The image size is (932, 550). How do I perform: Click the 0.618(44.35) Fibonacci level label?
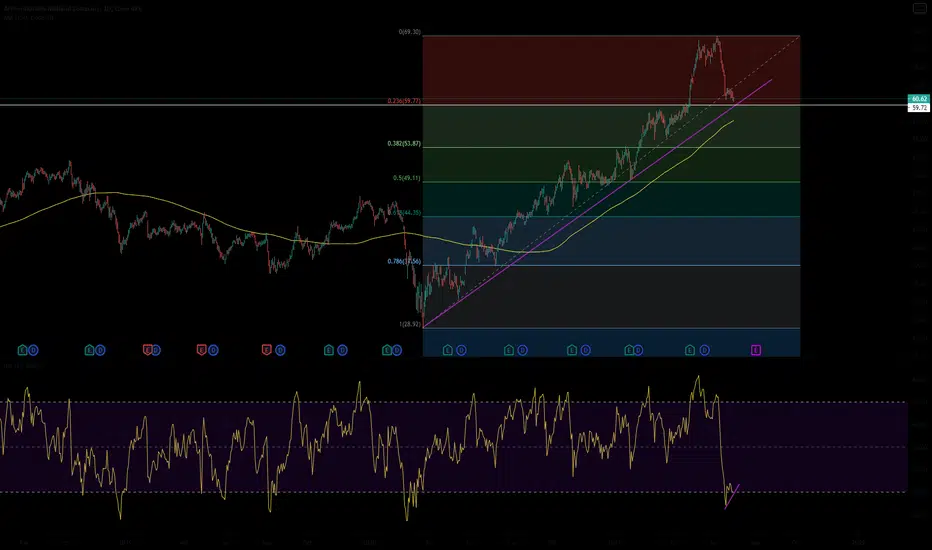tap(404, 213)
